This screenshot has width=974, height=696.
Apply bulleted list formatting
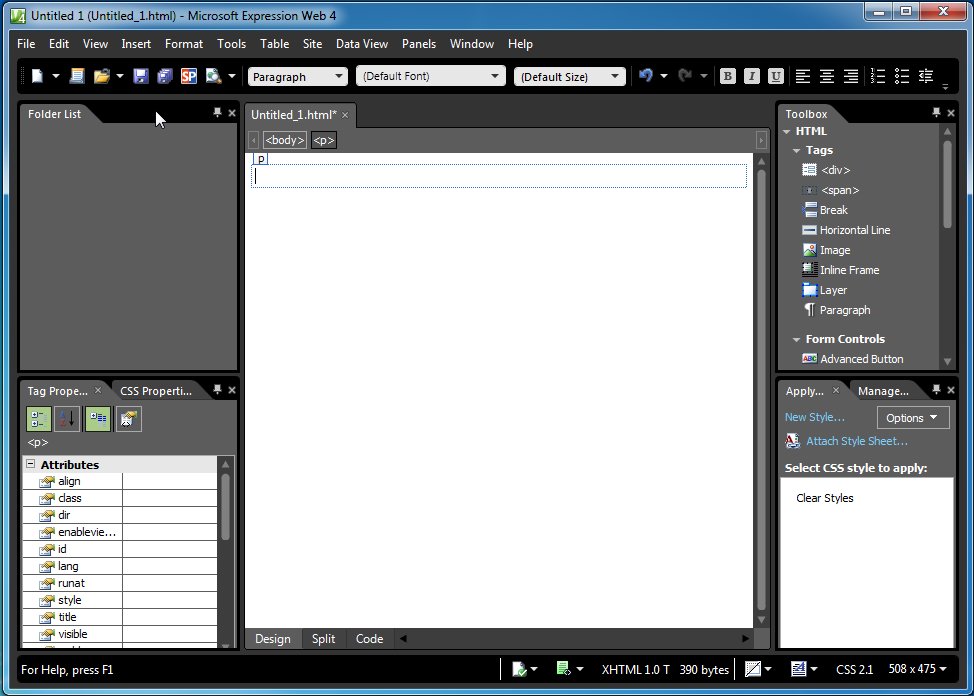(901, 76)
